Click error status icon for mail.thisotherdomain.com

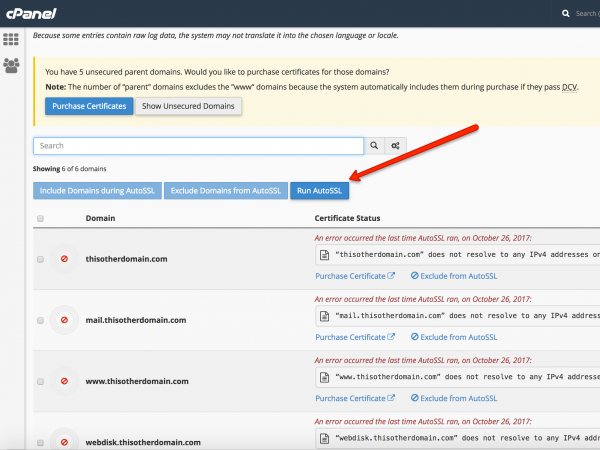coord(65,320)
